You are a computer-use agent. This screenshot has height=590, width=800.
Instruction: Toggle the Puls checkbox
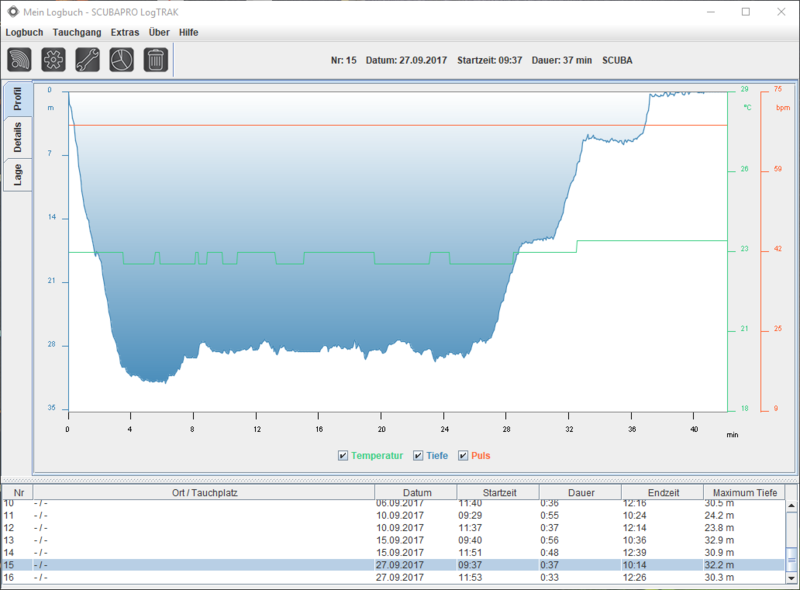463,456
